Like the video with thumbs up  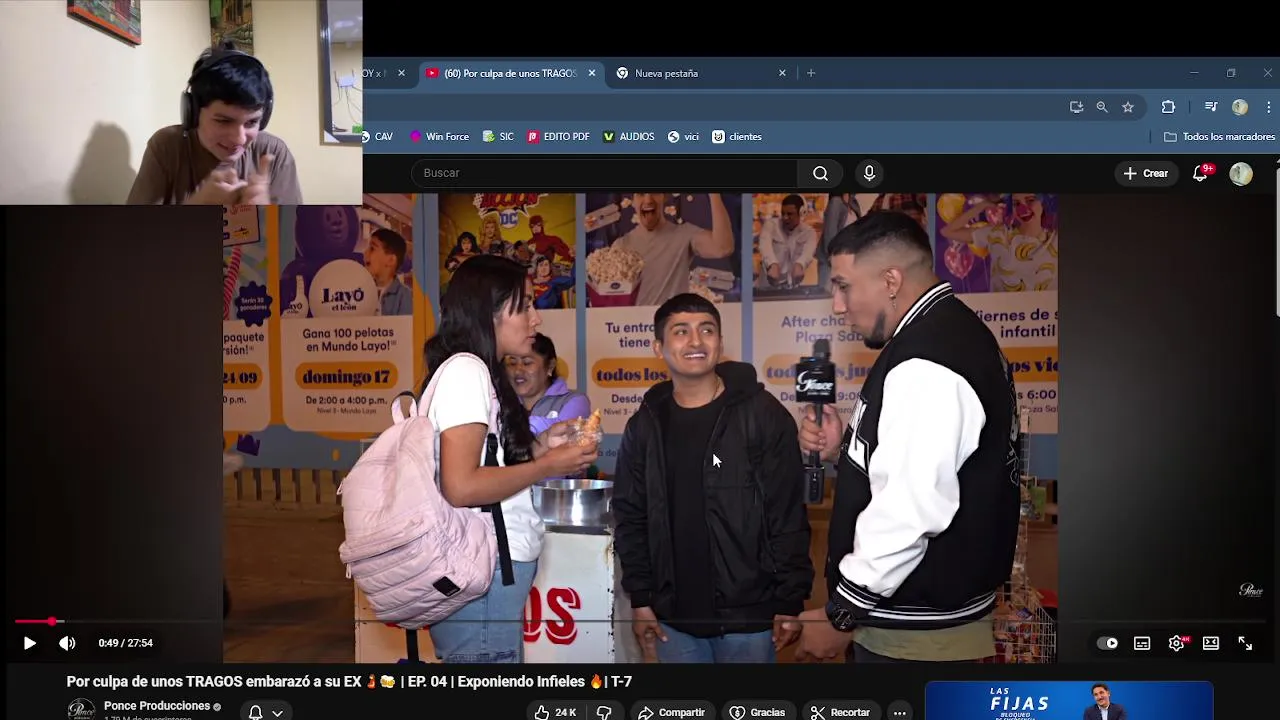[x=555, y=712]
